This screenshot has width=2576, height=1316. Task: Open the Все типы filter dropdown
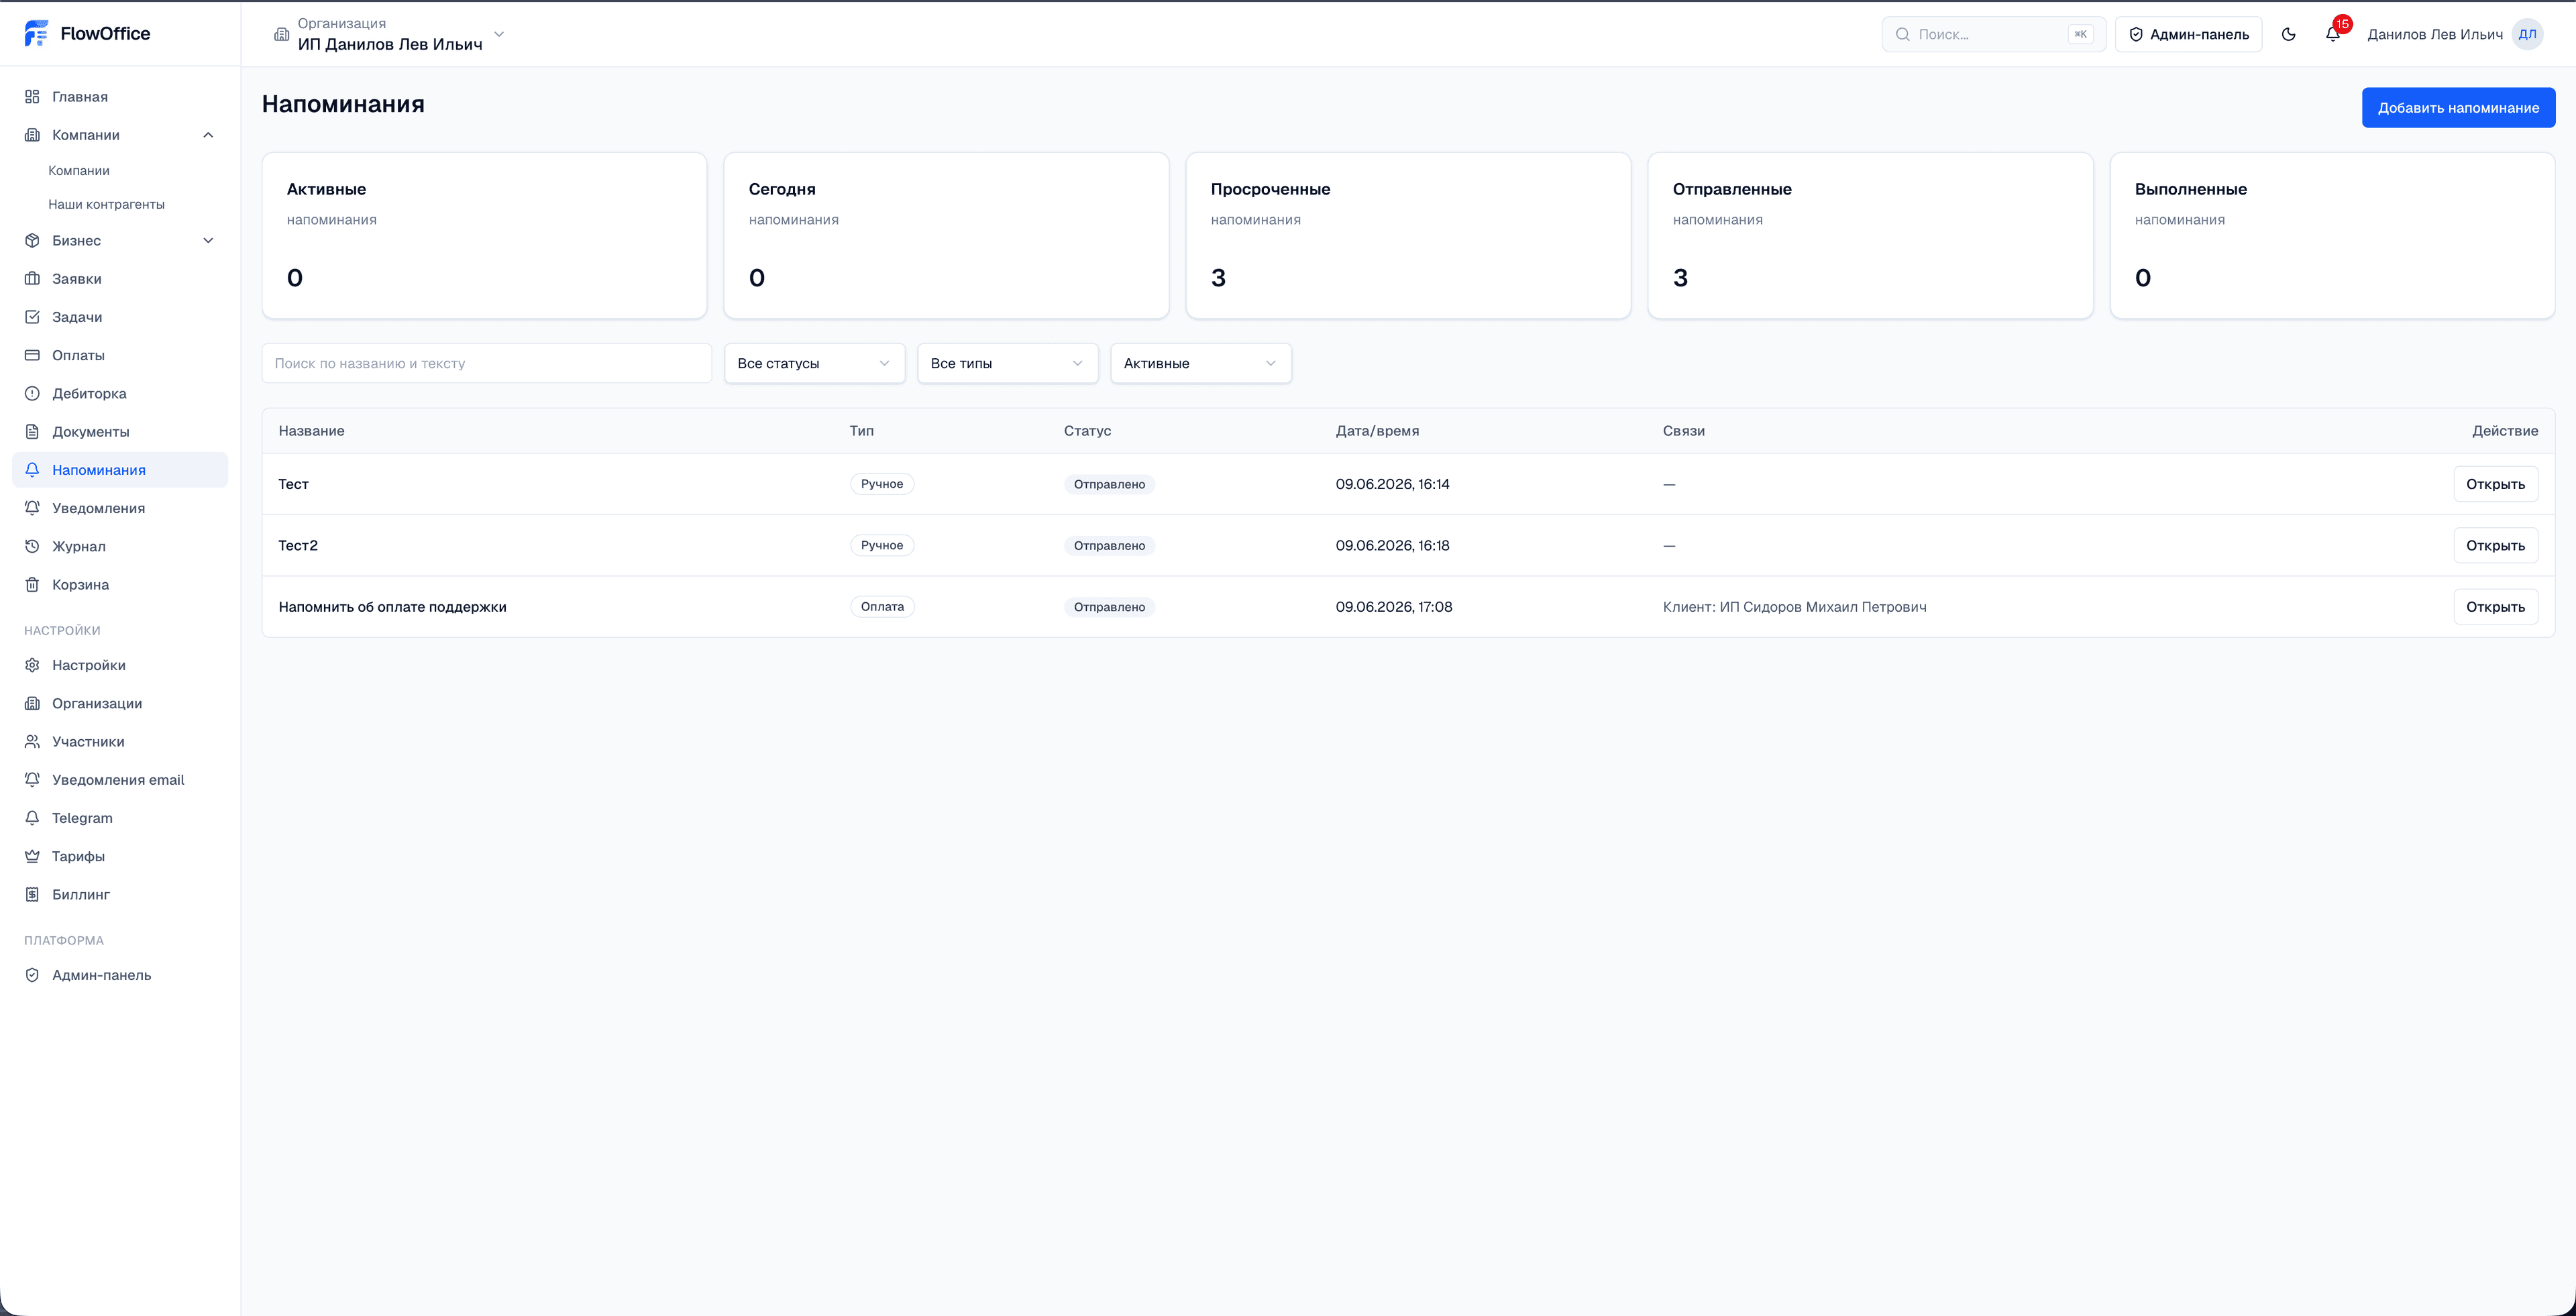[1007, 363]
